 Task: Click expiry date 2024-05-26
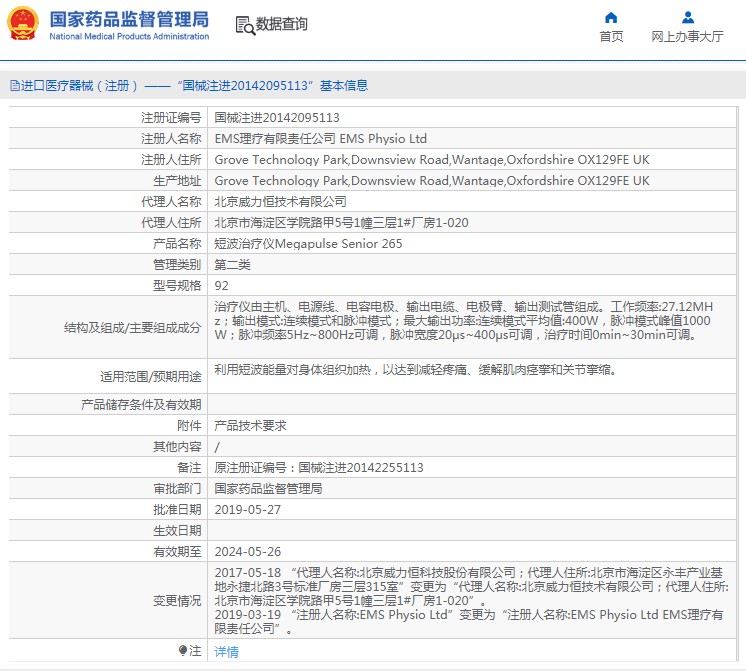[247, 552]
